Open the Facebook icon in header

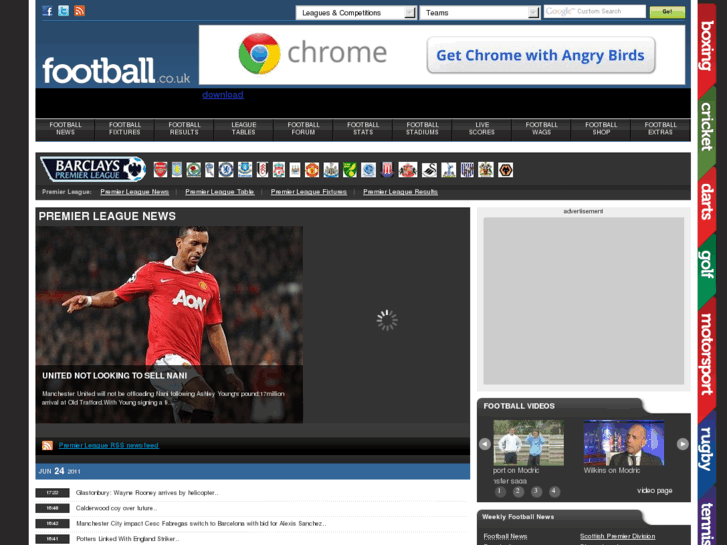coord(47,11)
